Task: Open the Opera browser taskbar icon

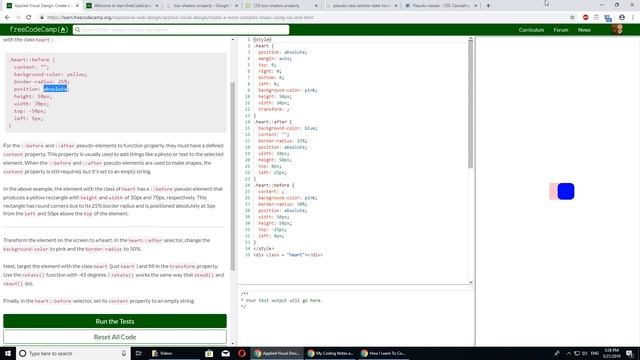Action: point(242,353)
